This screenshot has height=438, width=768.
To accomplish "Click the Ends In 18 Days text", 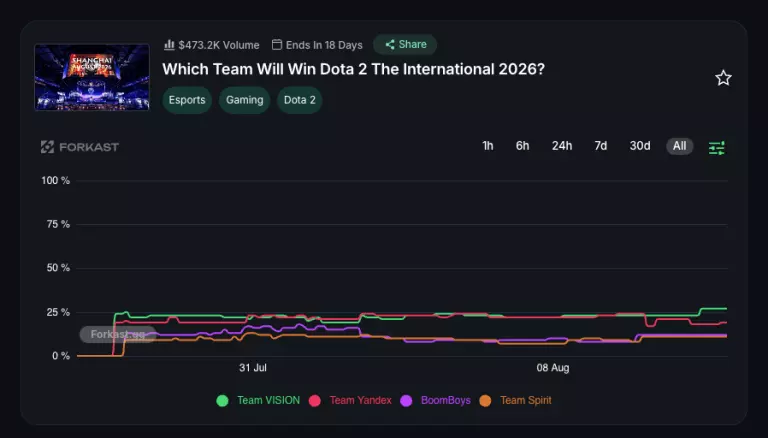I will click(x=324, y=45).
